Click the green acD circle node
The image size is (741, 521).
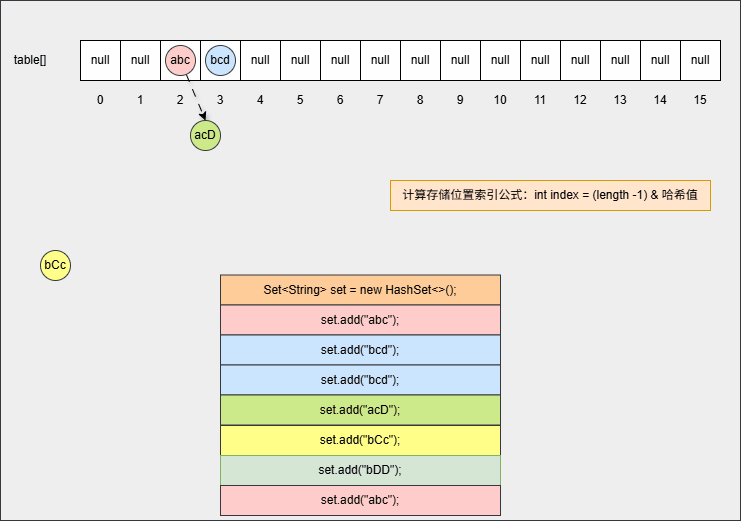pos(205,135)
